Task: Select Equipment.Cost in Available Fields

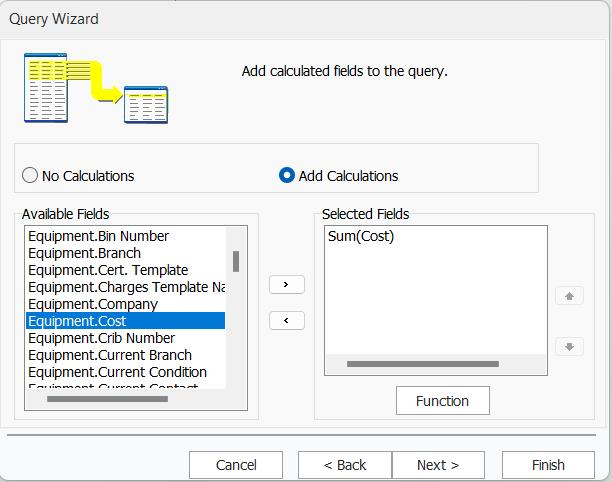Action: tap(125, 321)
